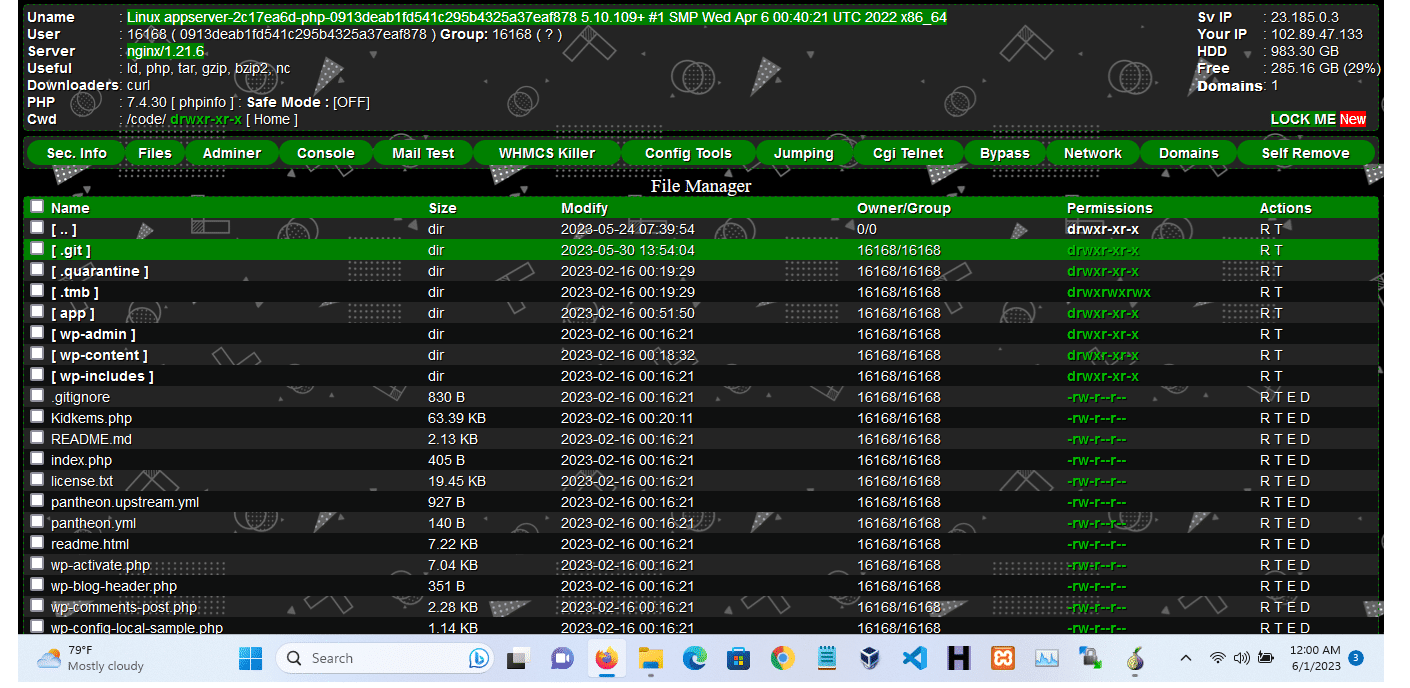1410x688 pixels.
Task: Select checkbox next to Kidkems.php
Action: [37, 417]
